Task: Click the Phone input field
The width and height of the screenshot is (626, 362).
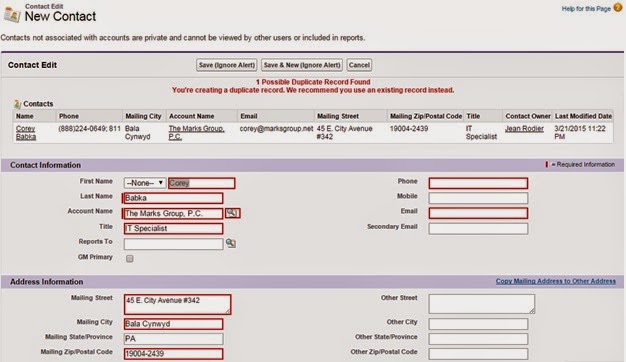Action: click(x=478, y=183)
